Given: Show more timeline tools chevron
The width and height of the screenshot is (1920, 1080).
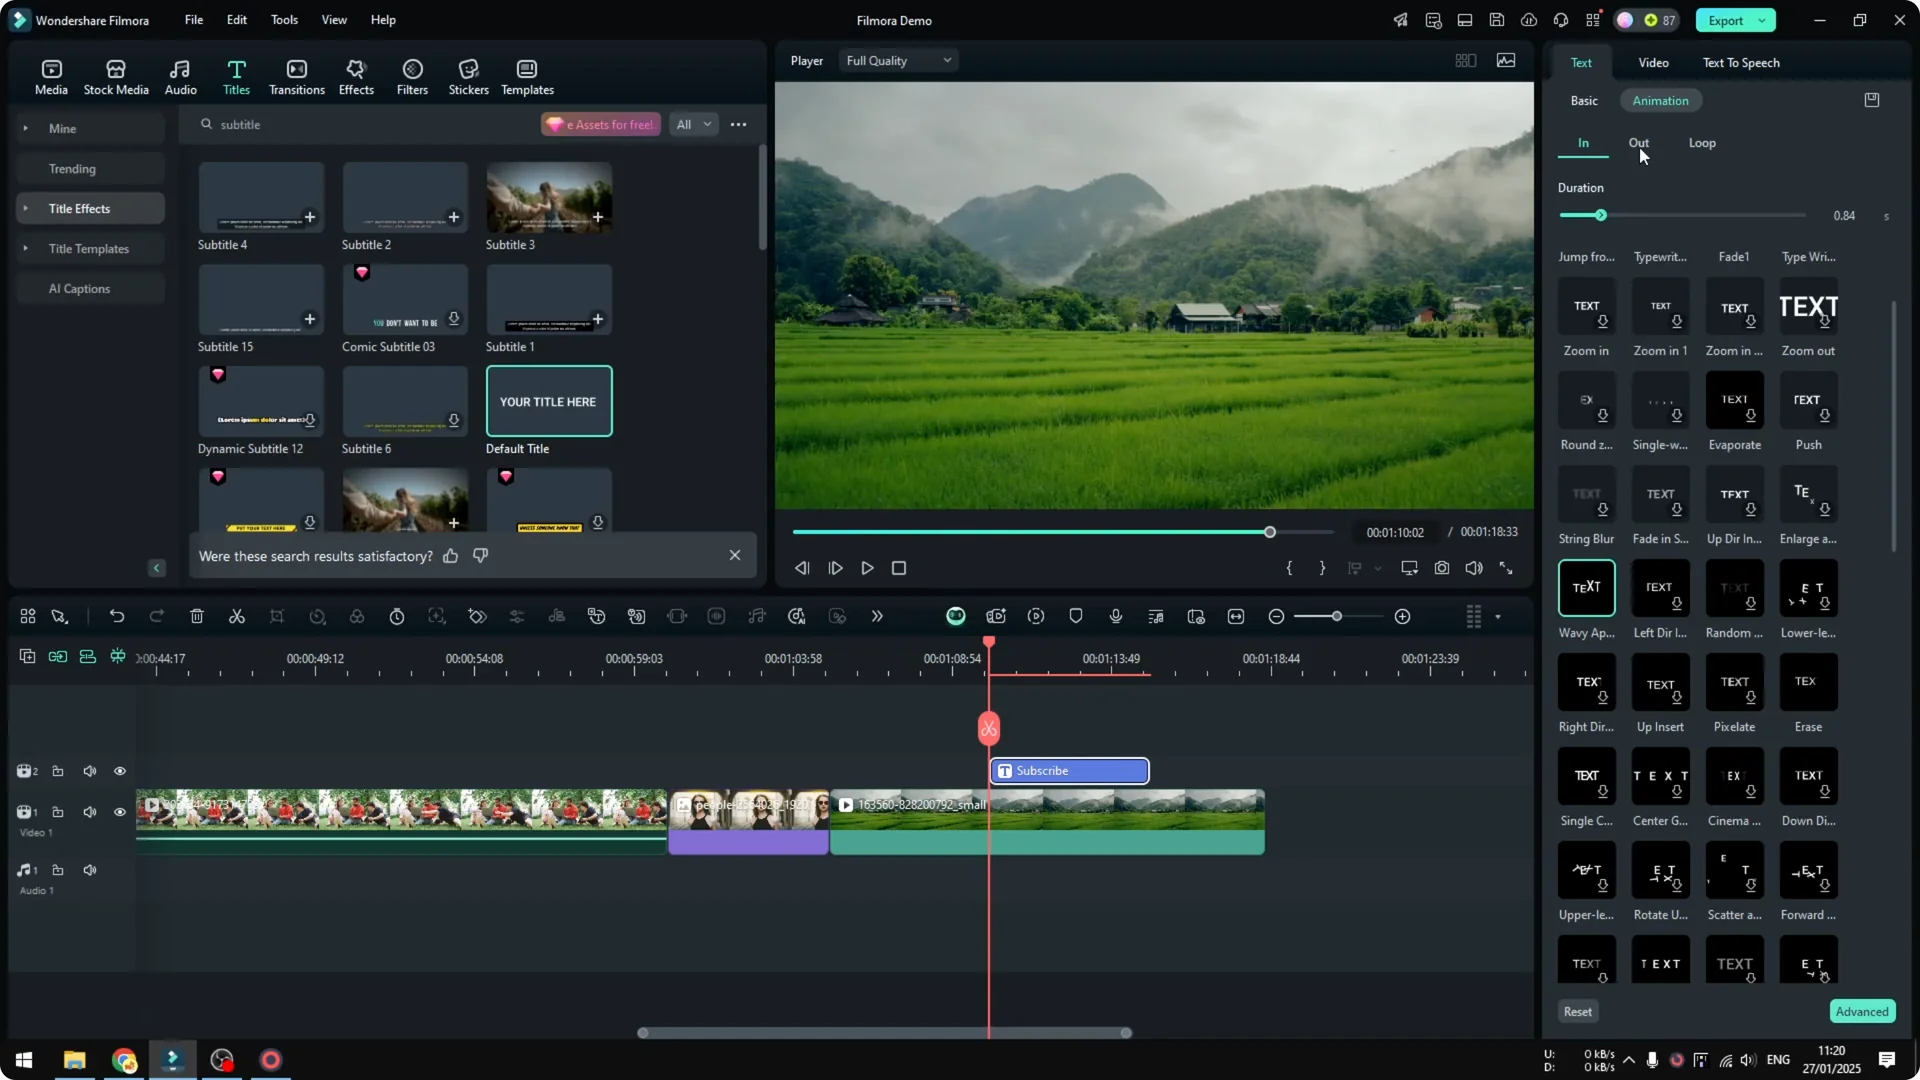Looking at the screenshot, I should click(877, 616).
